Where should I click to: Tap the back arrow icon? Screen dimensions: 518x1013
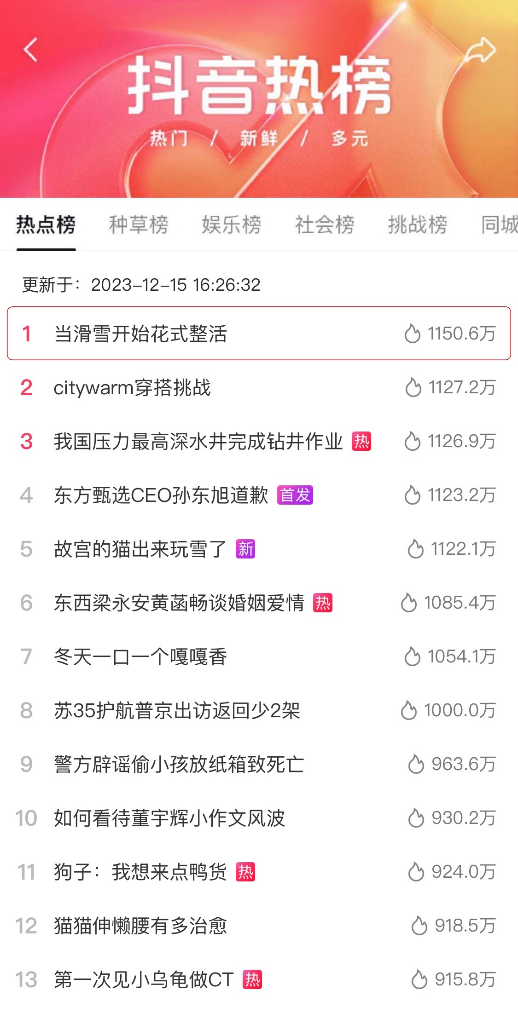coord(31,50)
